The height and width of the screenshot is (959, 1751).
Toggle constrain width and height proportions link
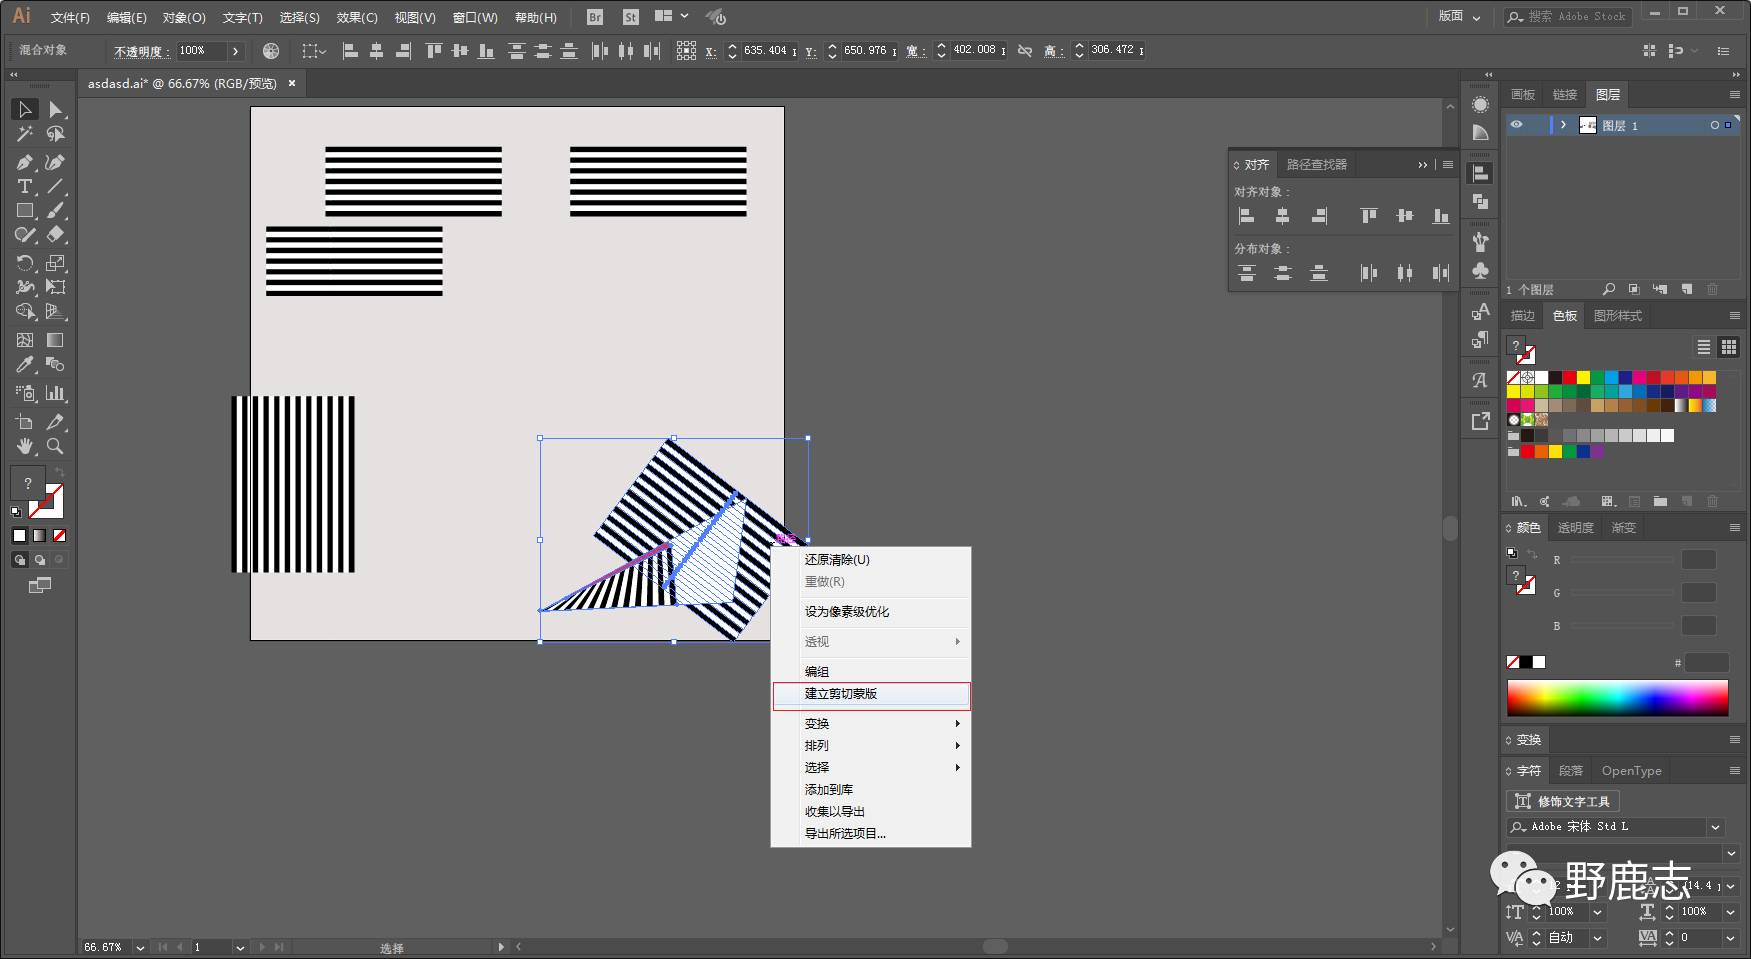[x=1025, y=50]
